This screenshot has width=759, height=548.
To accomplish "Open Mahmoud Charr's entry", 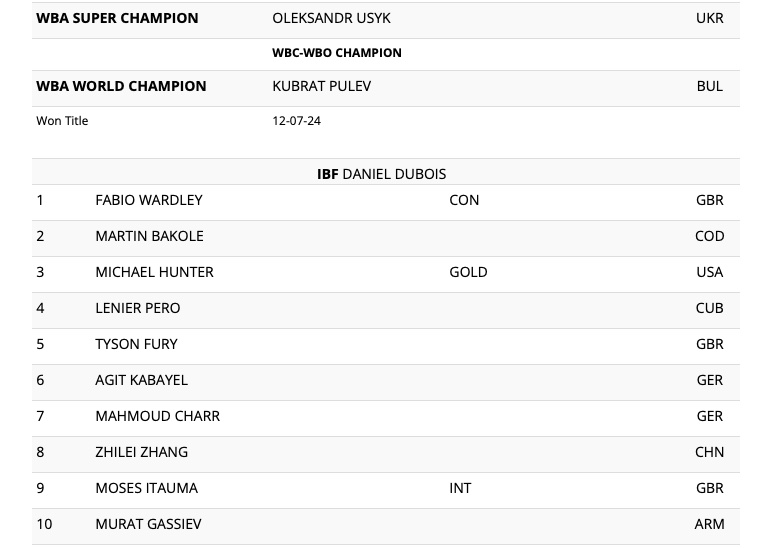I will 157,416.
